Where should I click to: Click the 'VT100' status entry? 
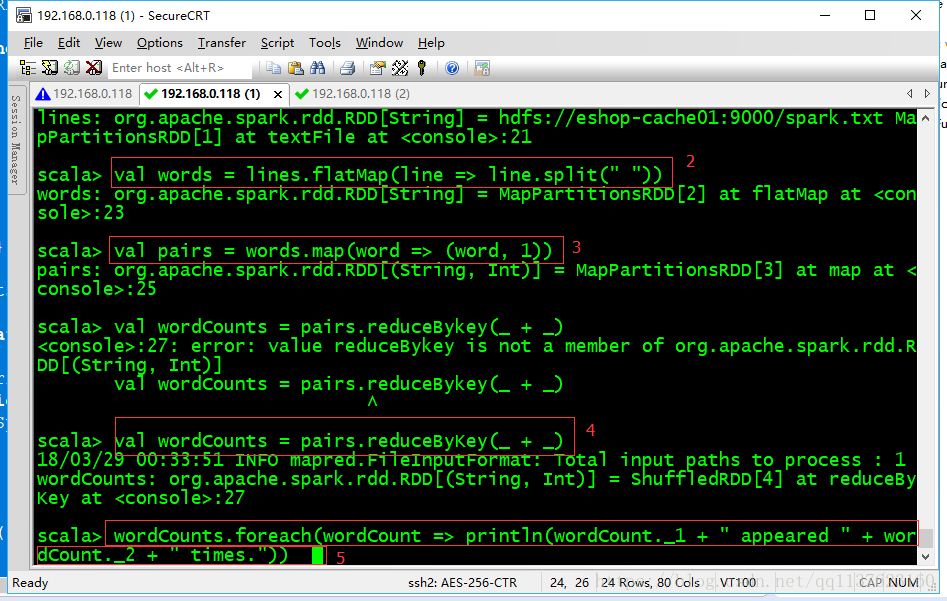coord(738,583)
